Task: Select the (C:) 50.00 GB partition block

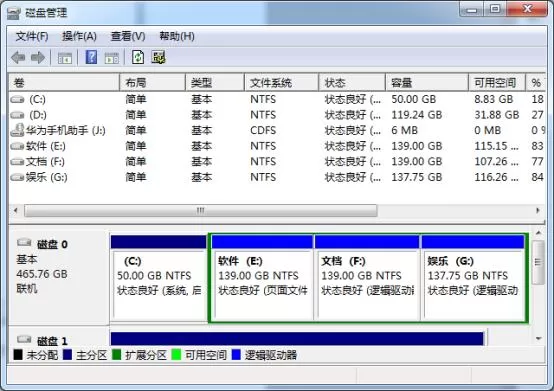Action: [x=159, y=277]
